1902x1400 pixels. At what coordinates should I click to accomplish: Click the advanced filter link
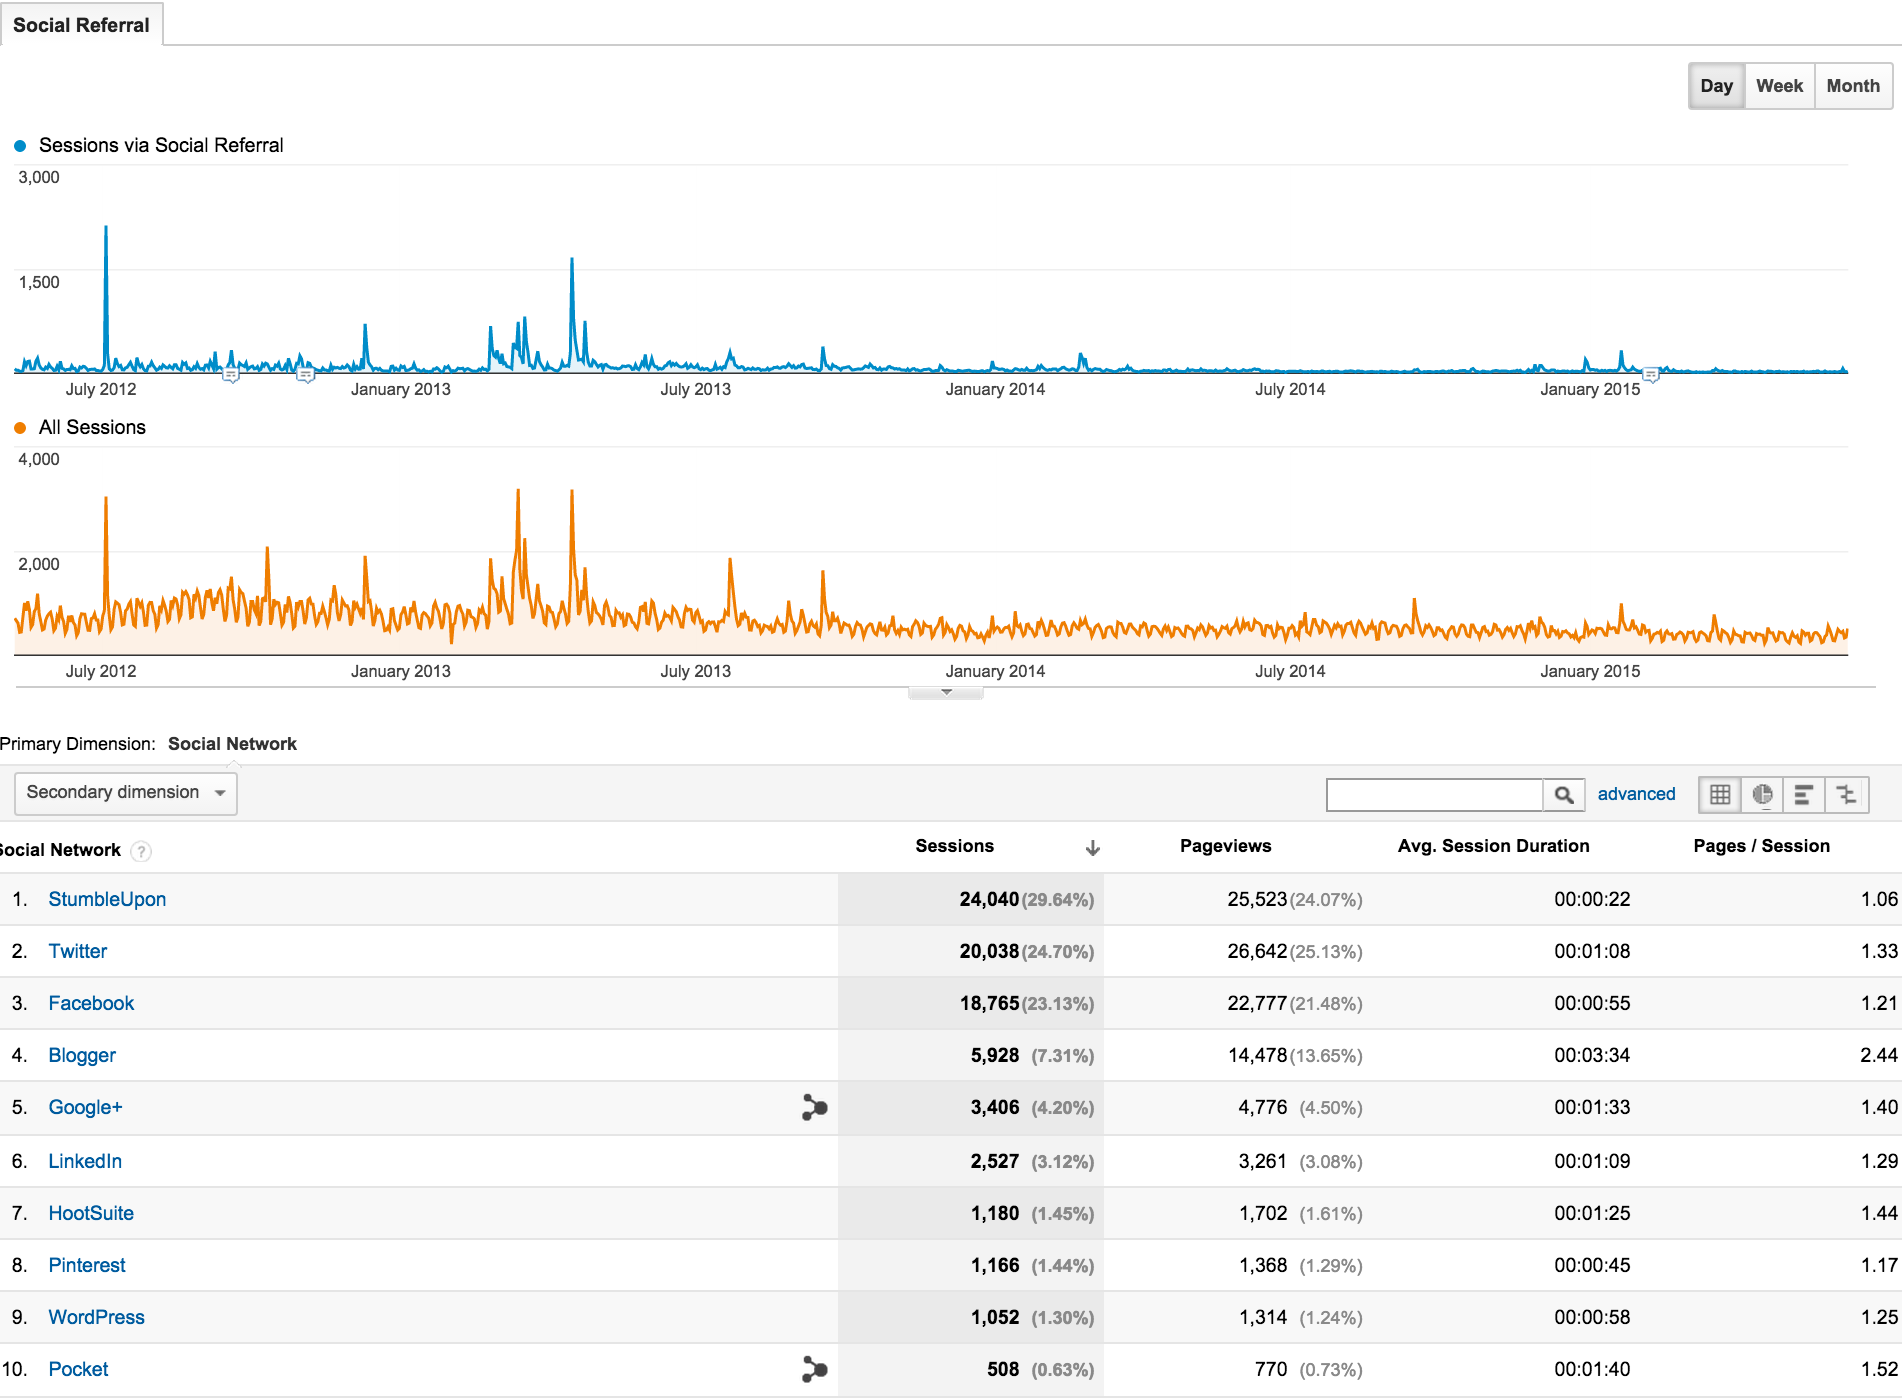[x=1636, y=794]
